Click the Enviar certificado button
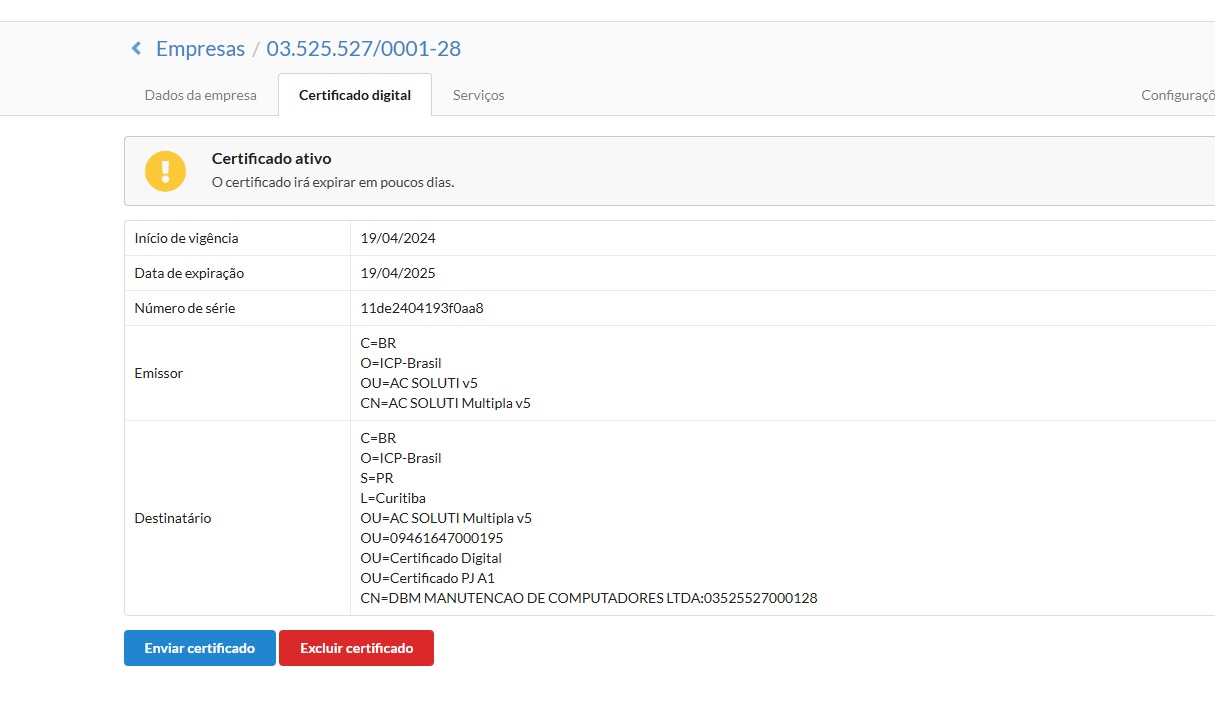The width and height of the screenshot is (1215, 723). pyautogui.click(x=200, y=648)
